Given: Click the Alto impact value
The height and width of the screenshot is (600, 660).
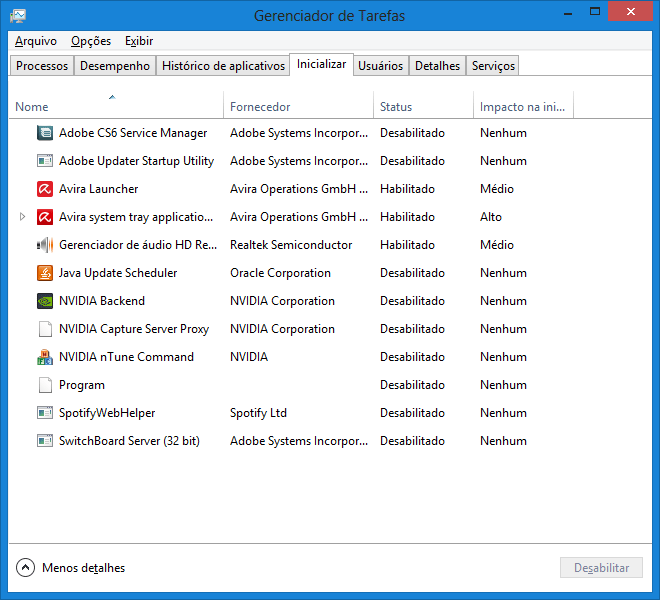Looking at the screenshot, I should [491, 217].
